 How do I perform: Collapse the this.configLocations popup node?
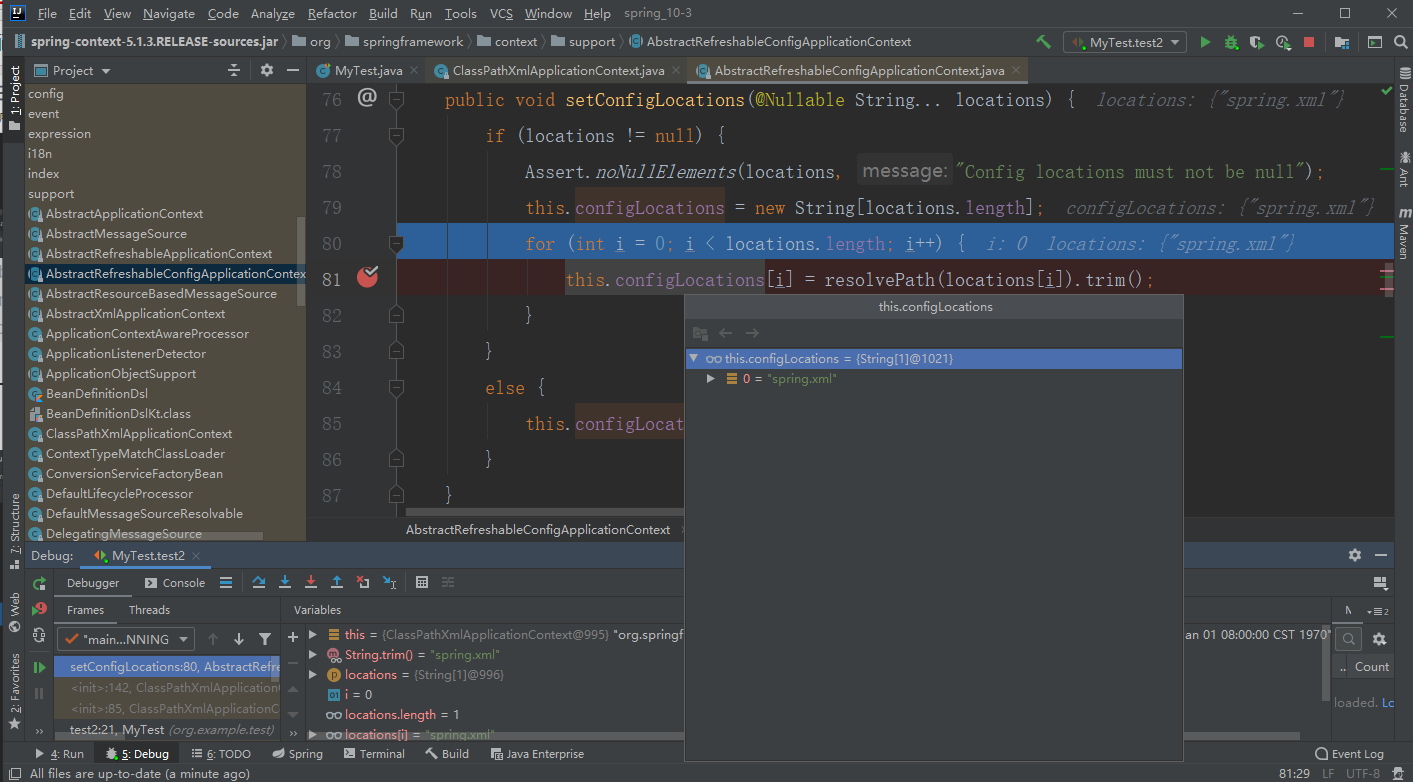point(694,358)
